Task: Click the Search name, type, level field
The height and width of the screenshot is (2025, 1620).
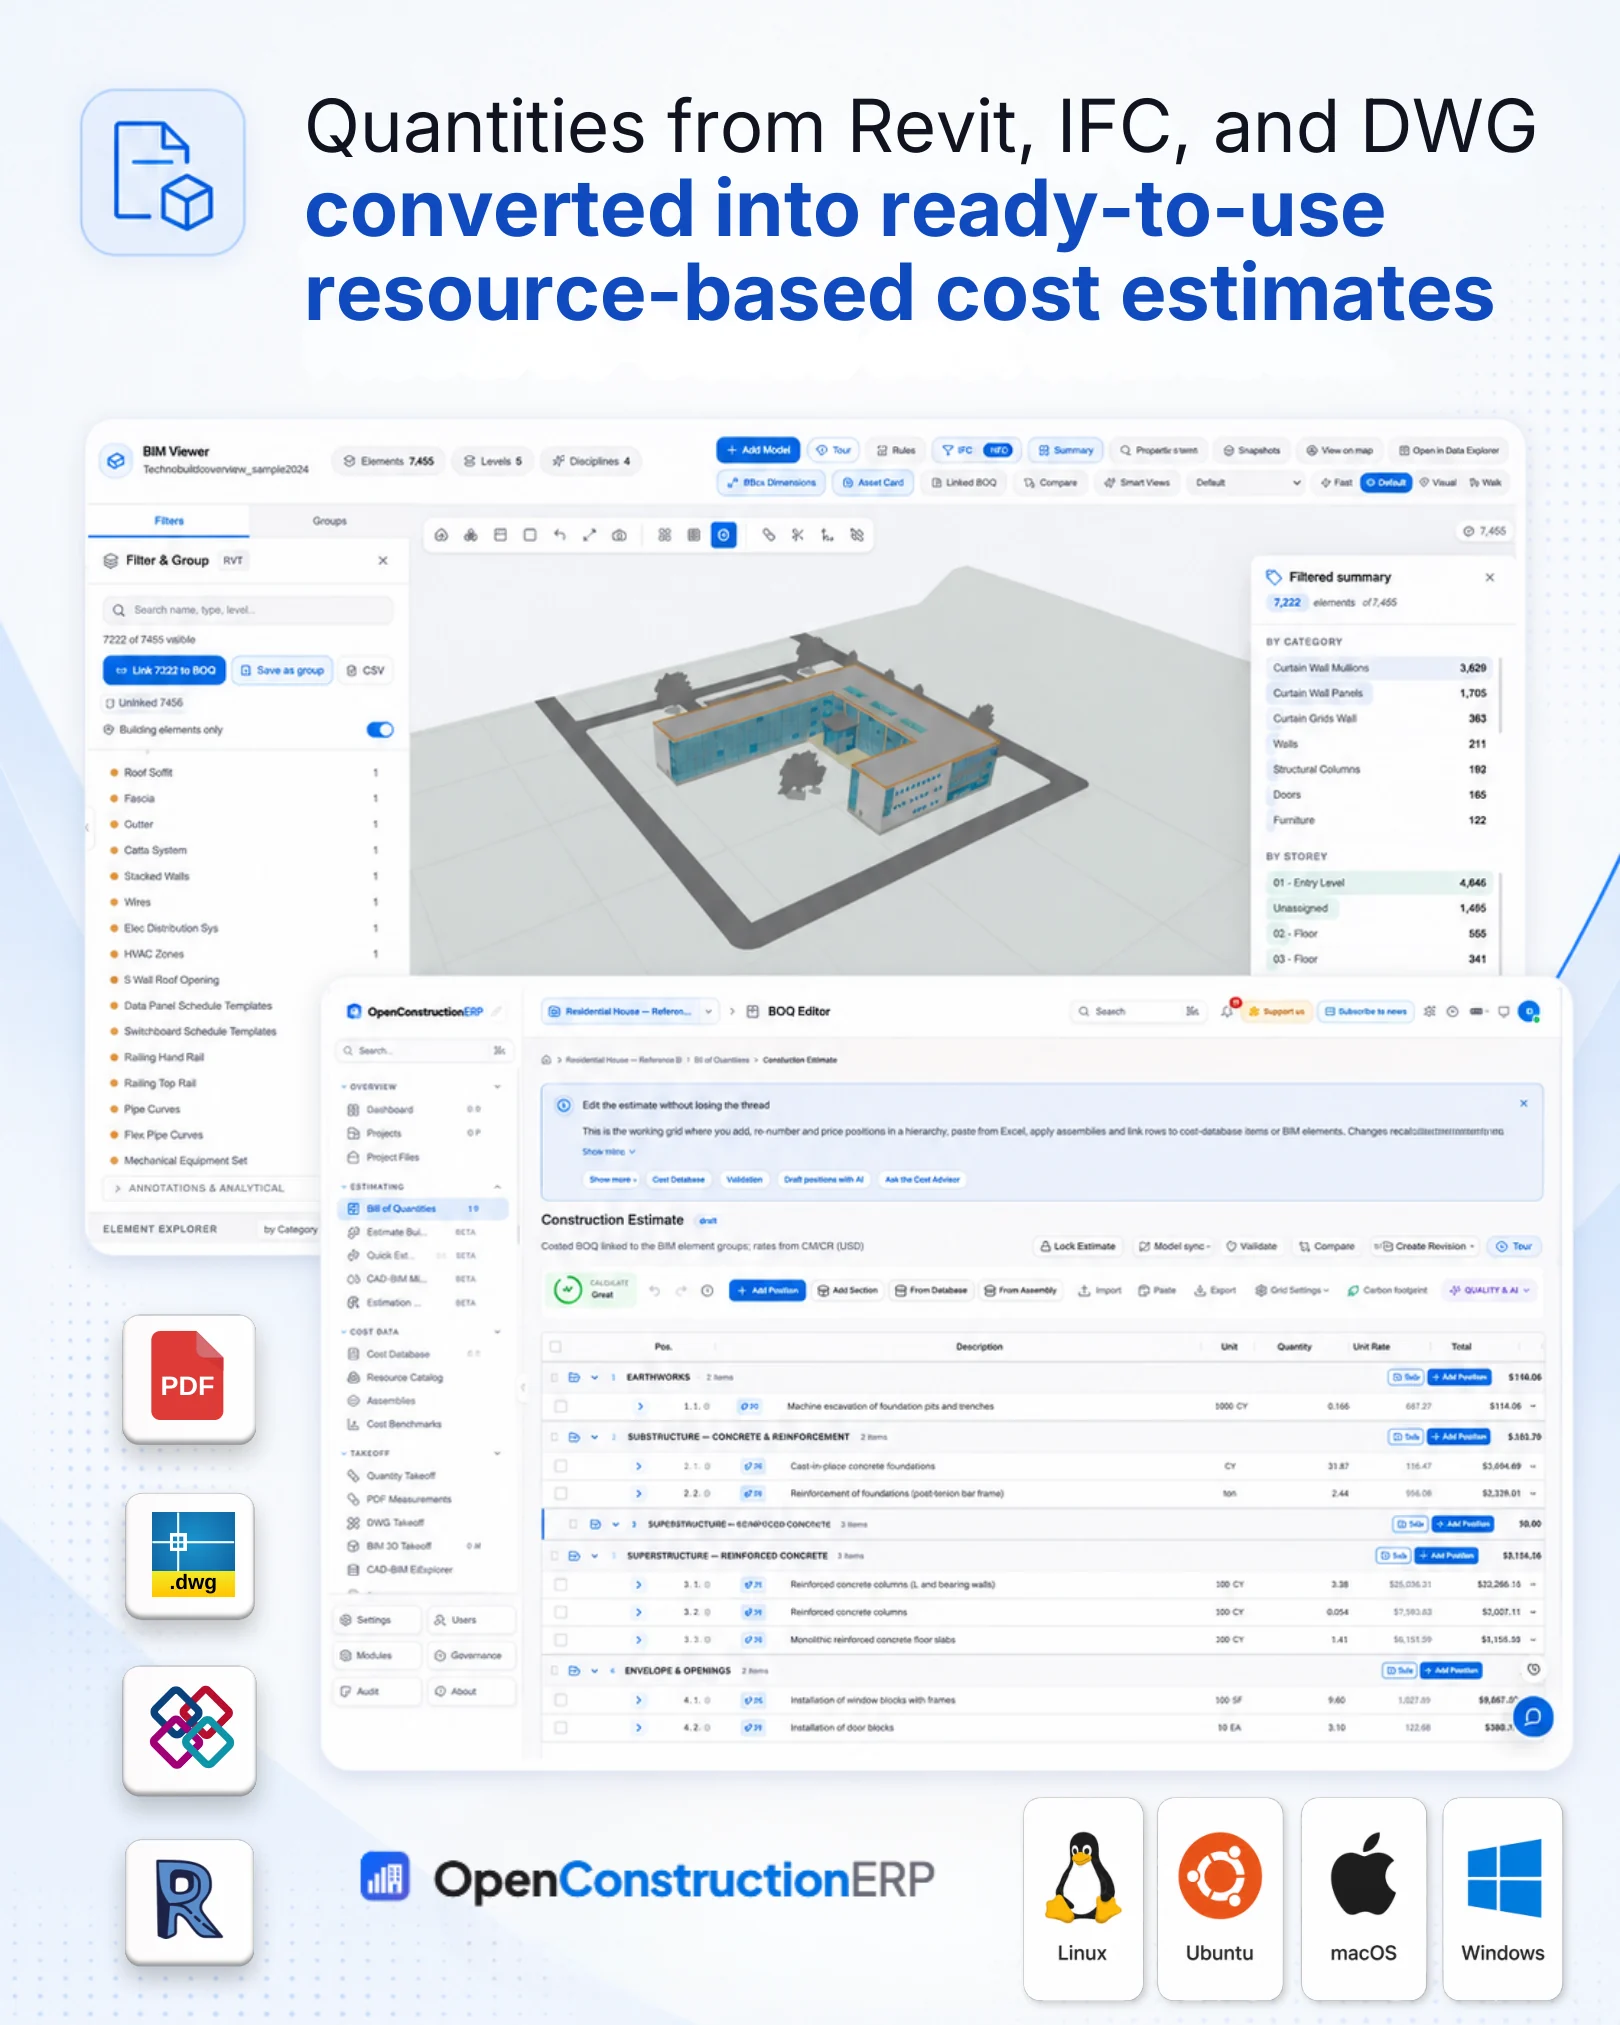Action: tap(248, 610)
